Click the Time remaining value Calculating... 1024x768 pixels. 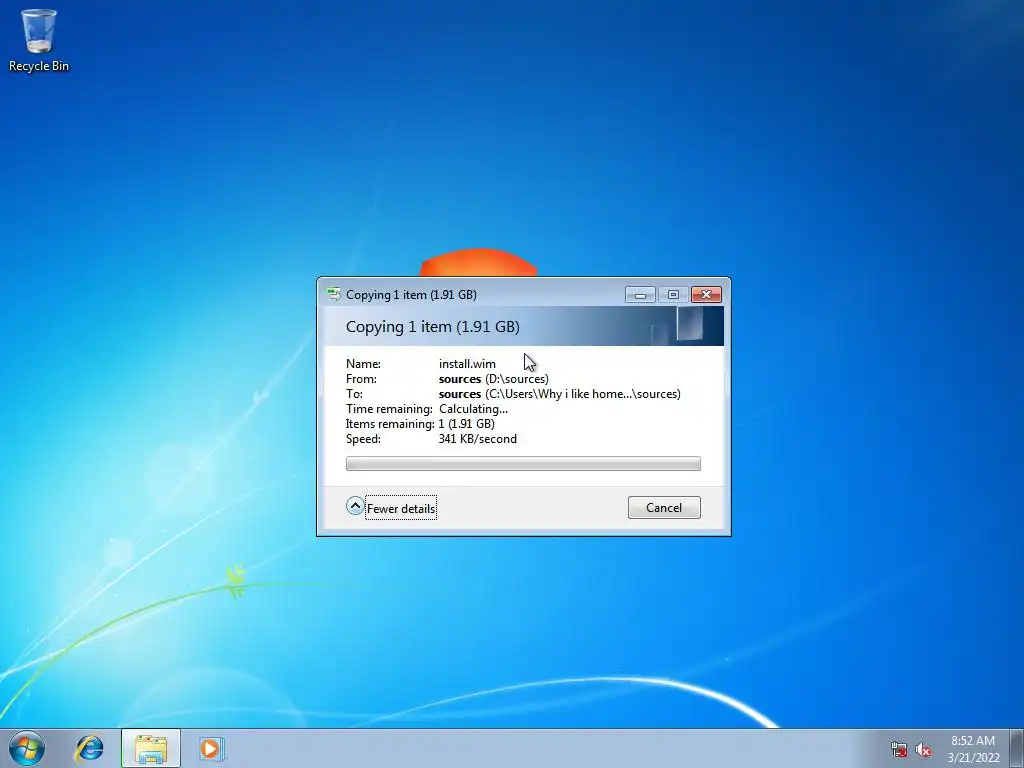473,409
